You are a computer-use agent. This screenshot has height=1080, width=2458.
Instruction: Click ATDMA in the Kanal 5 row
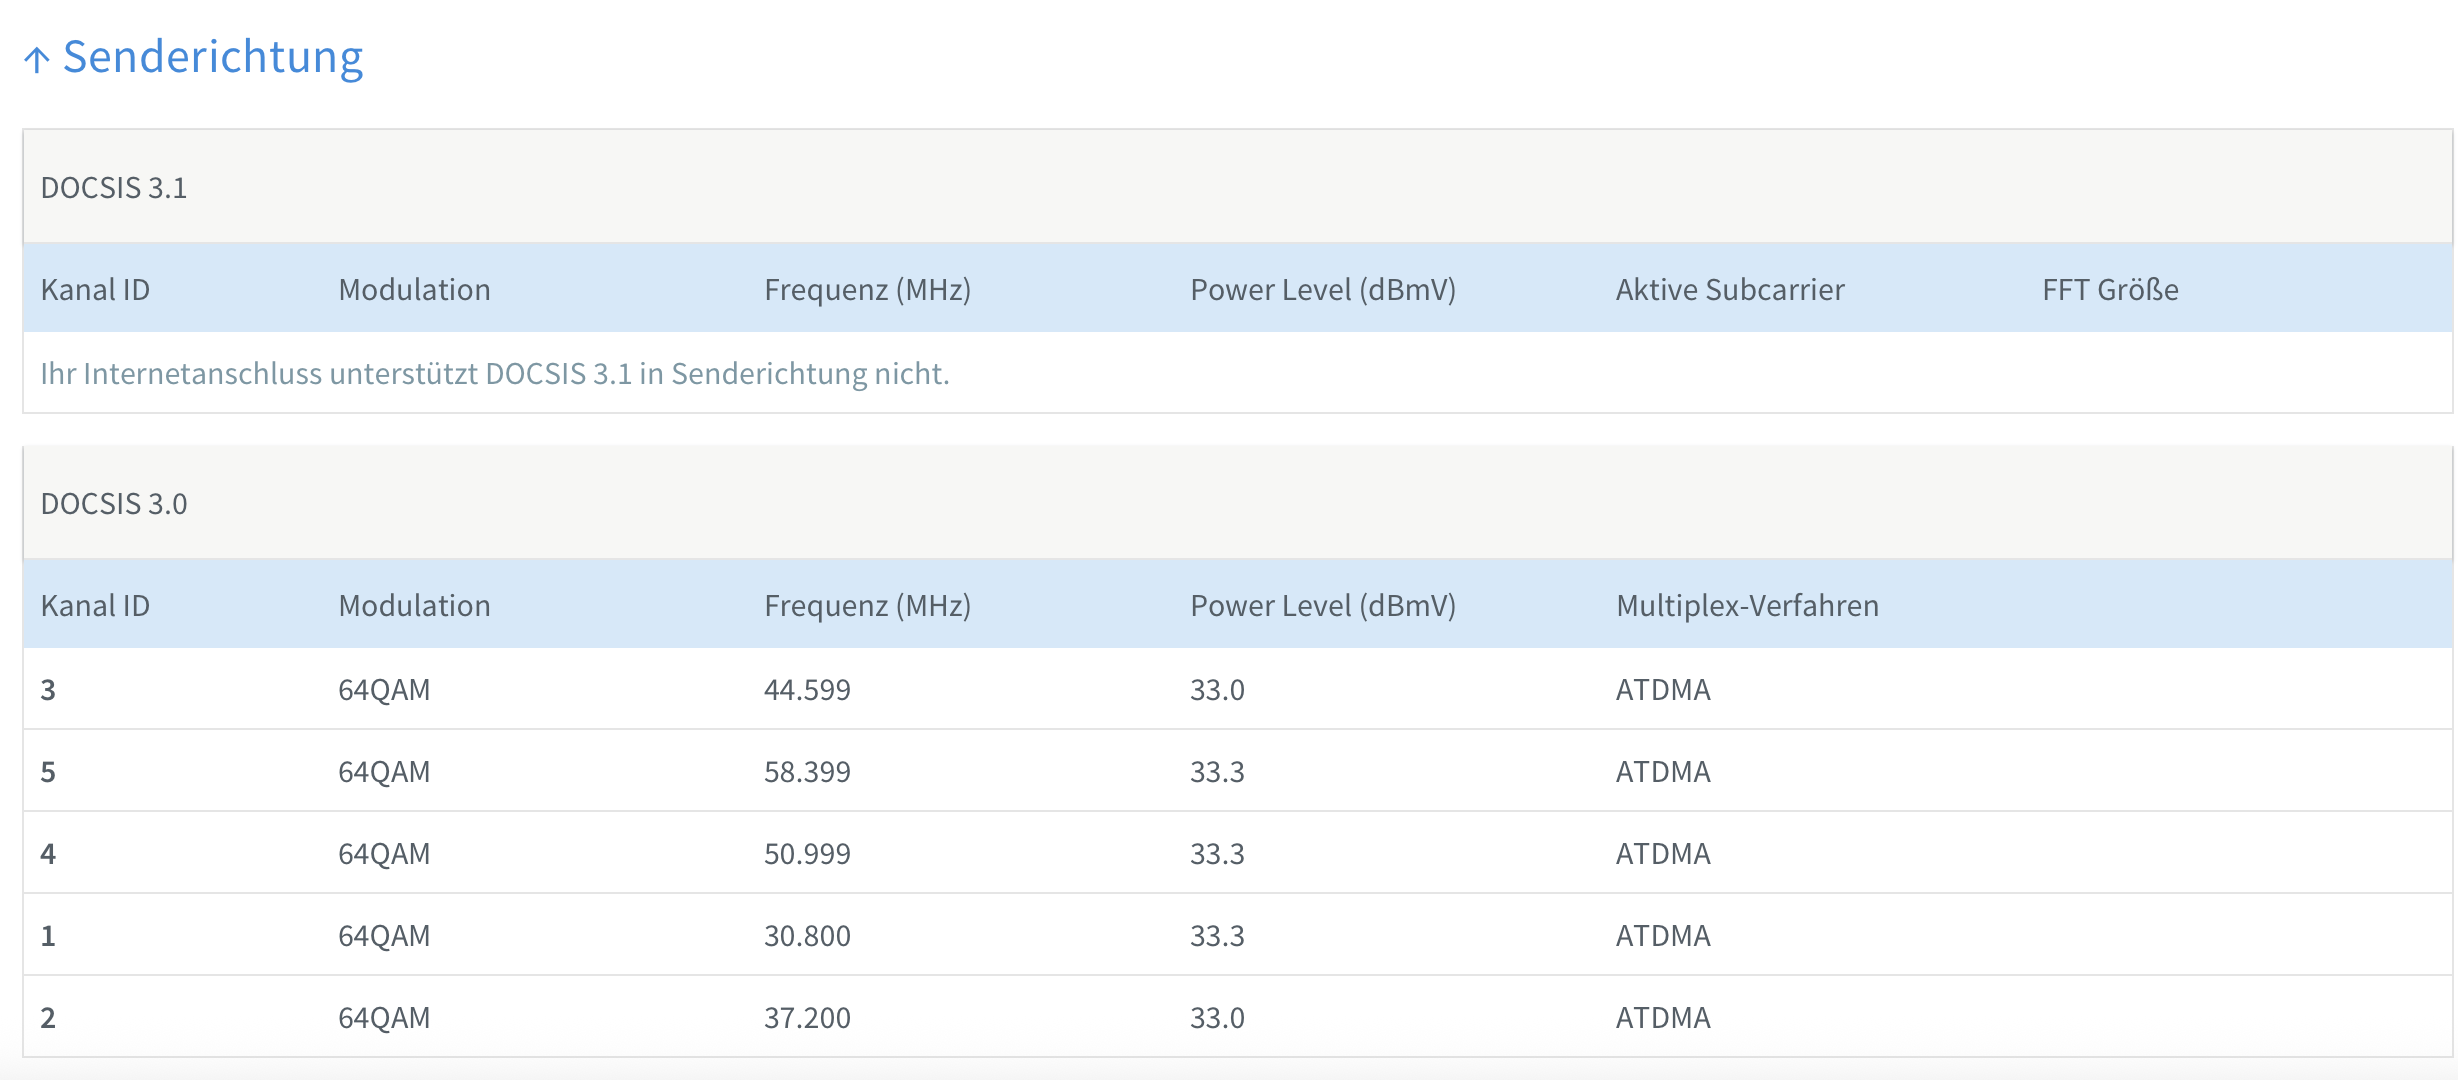click(x=1663, y=772)
